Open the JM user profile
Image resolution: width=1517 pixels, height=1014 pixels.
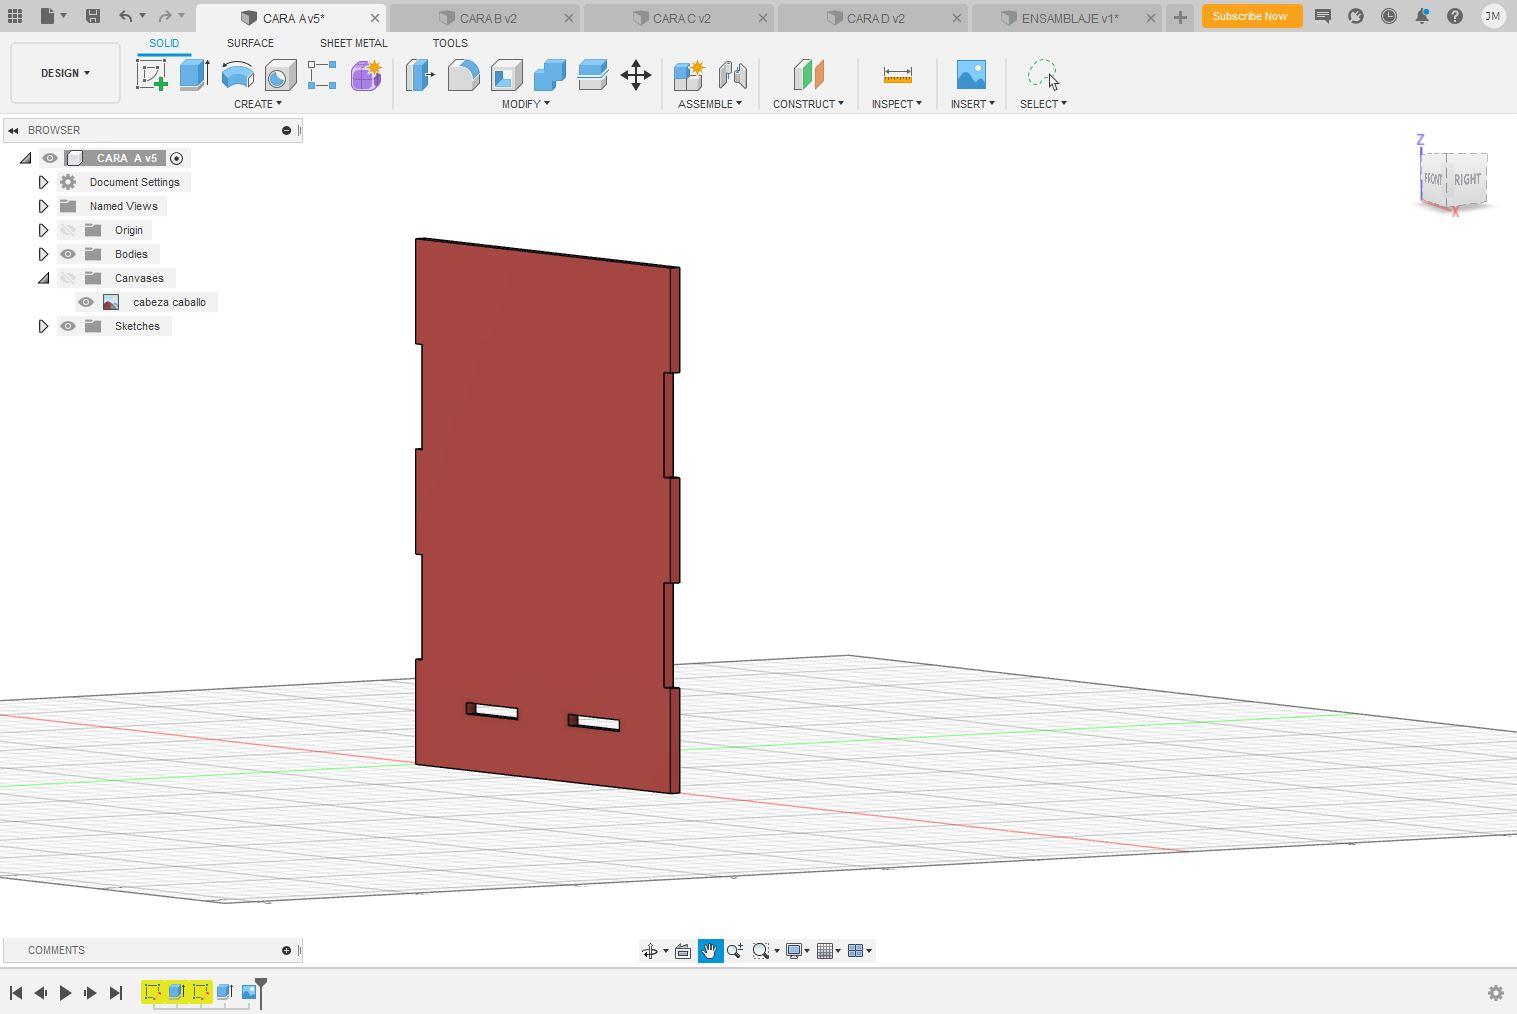click(1492, 16)
